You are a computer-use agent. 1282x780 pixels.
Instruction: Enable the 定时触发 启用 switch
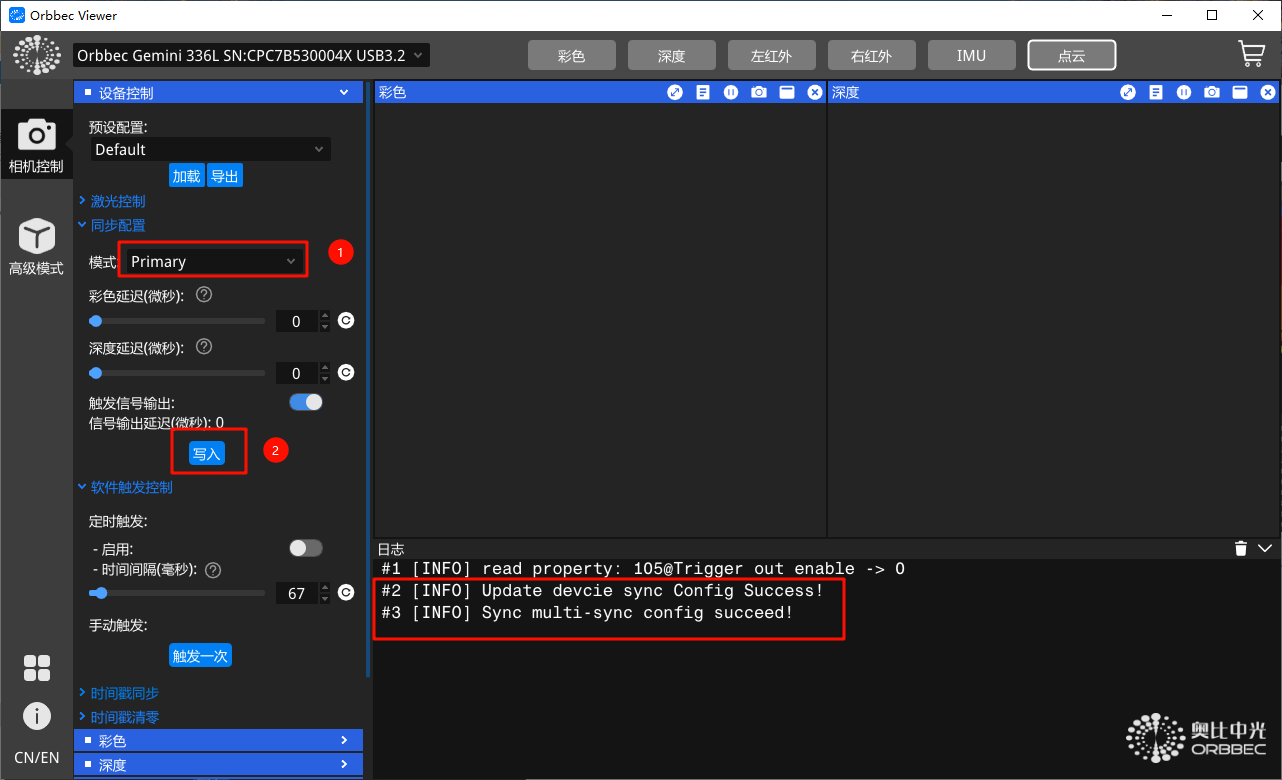point(306,548)
